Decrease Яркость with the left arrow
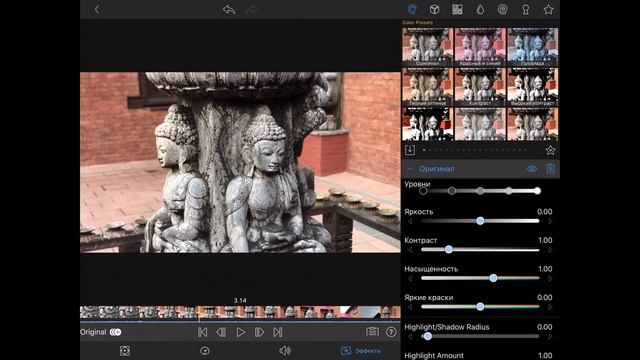The height and width of the screenshot is (360, 640). (x=410, y=221)
